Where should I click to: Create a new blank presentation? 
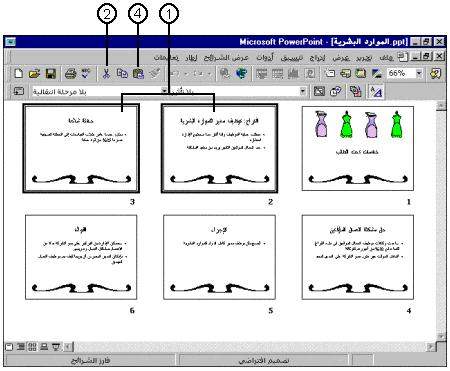click(19, 73)
